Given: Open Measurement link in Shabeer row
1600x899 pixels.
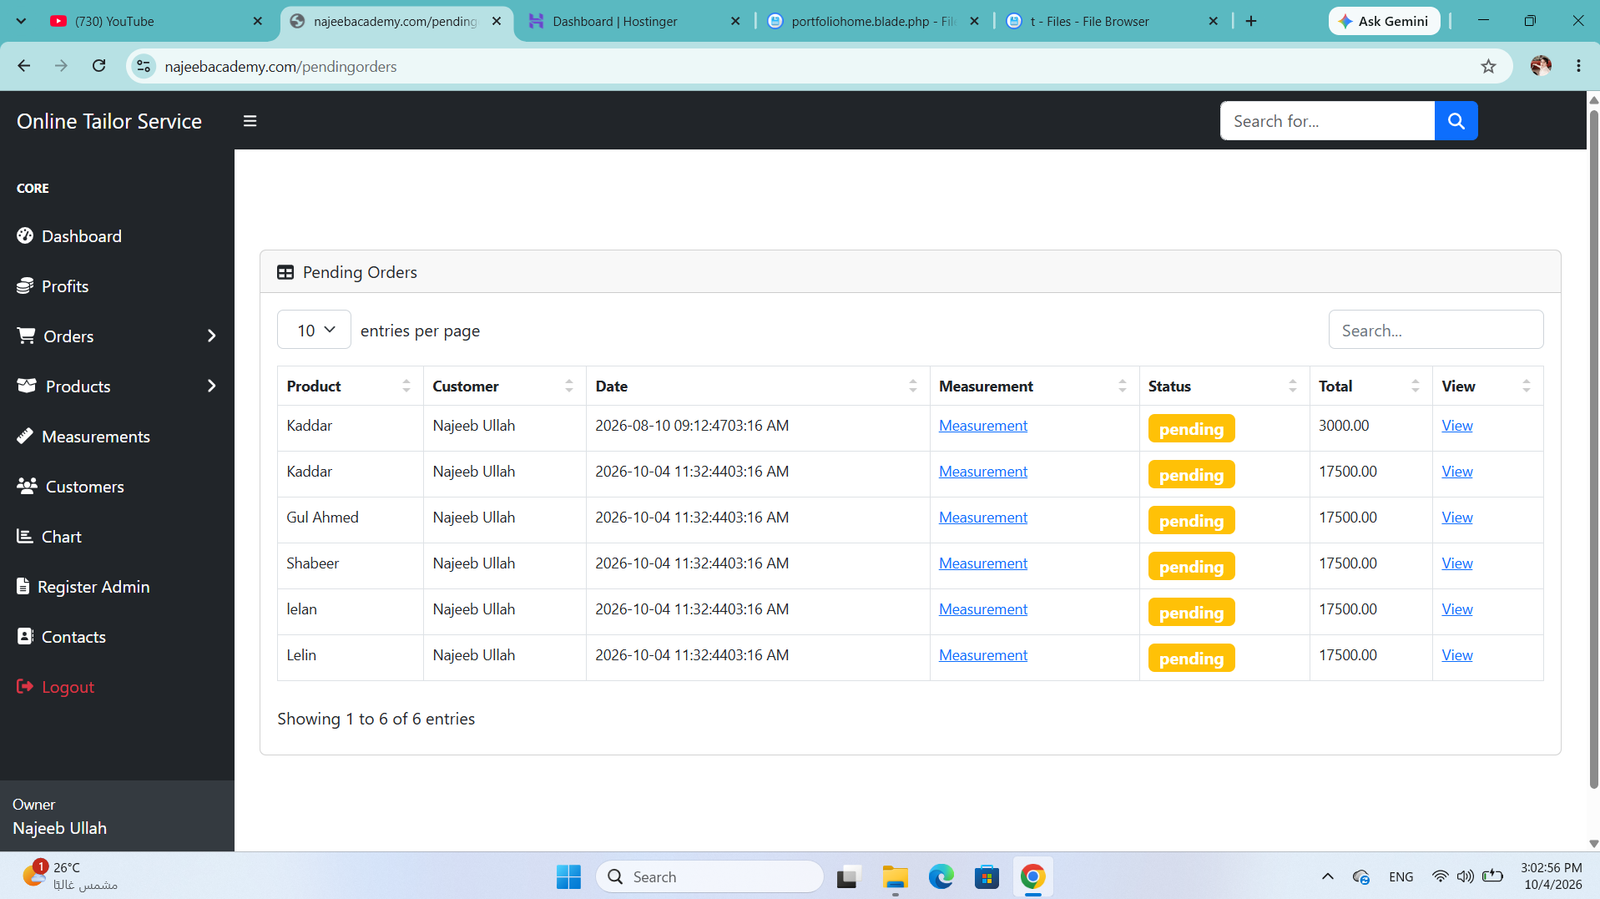Looking at the screenshot, I should [x=983, y=563].
